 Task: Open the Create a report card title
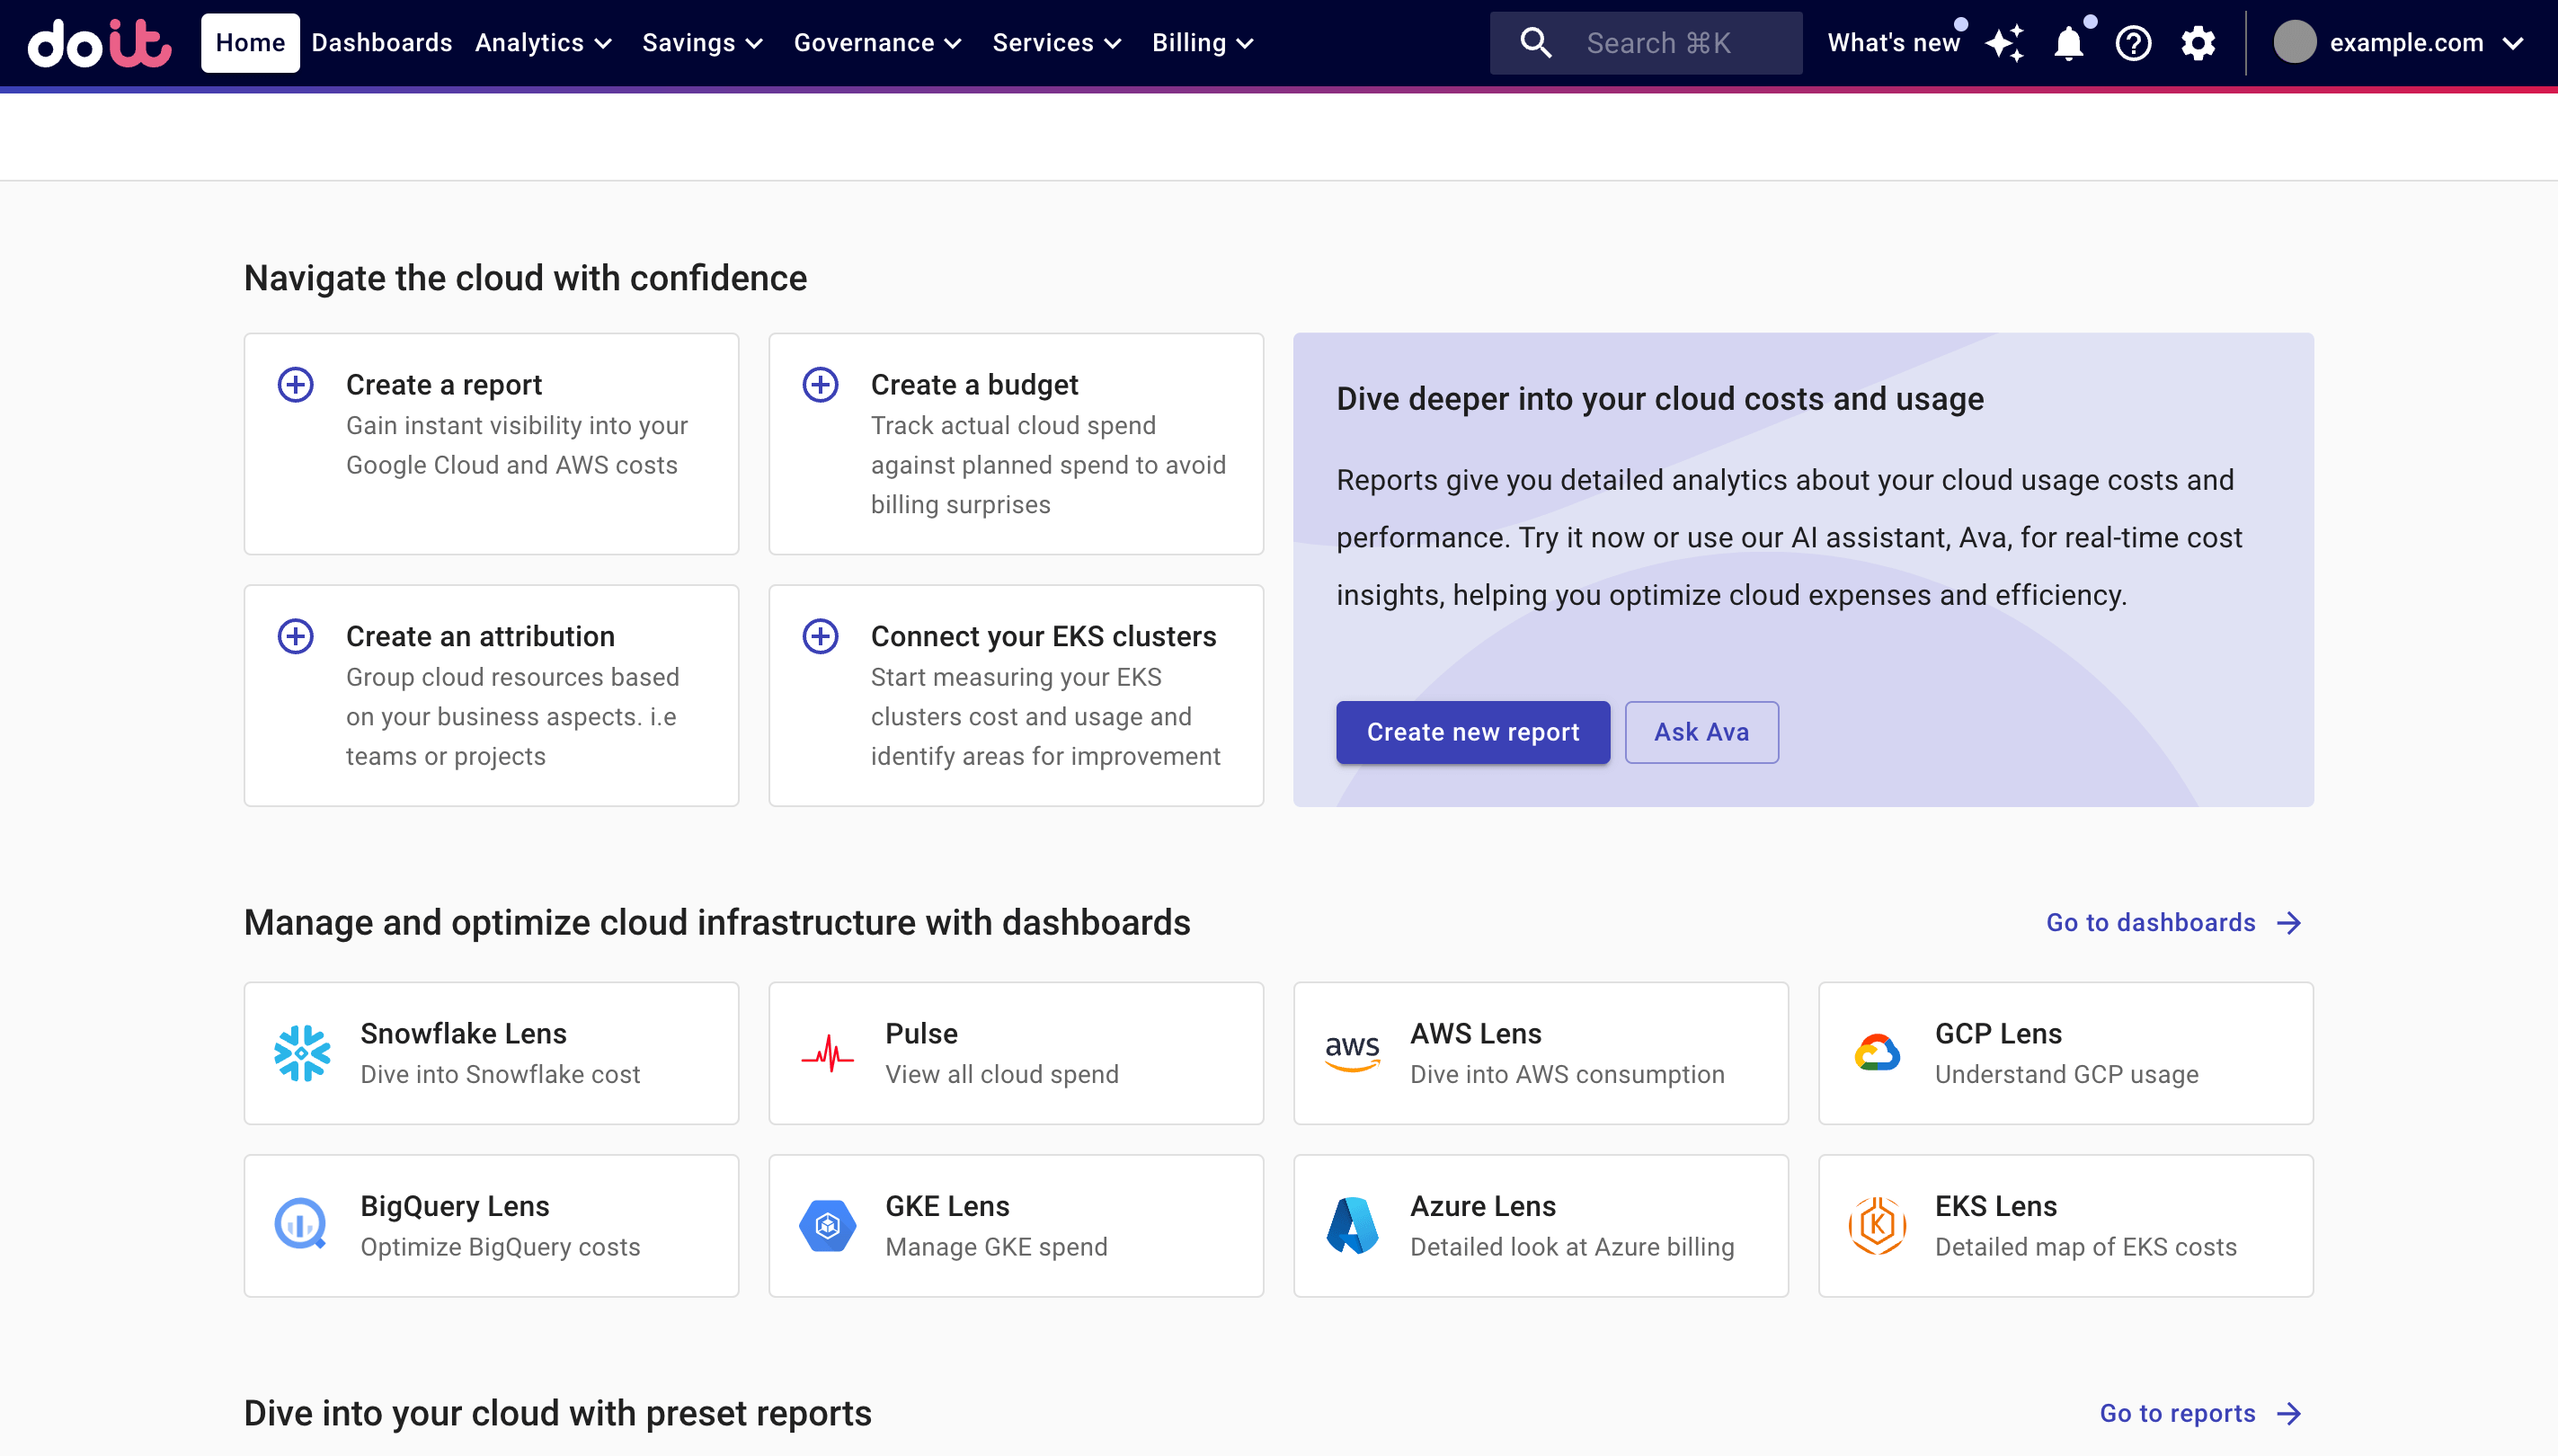coord(444,385)
